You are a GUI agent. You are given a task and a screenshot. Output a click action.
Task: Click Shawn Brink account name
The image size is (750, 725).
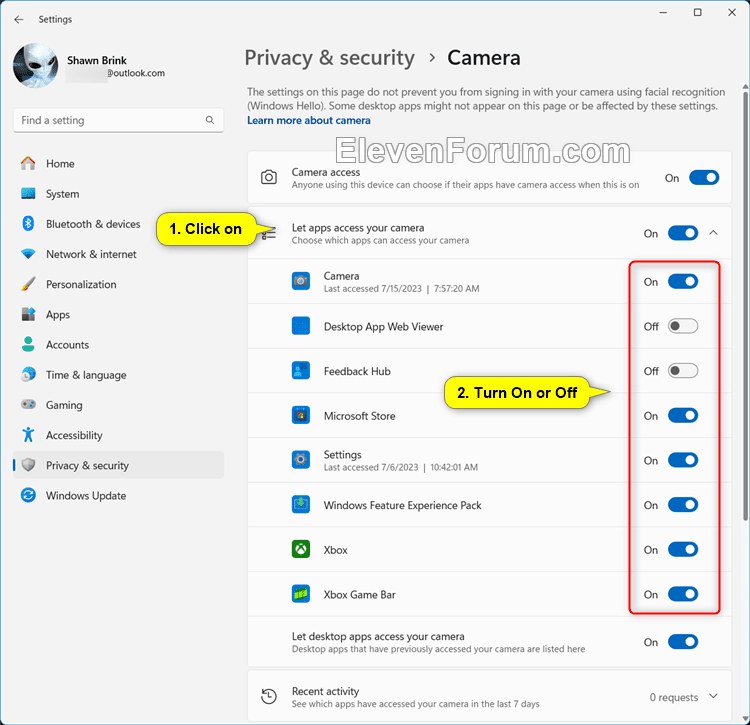(97, 60)
